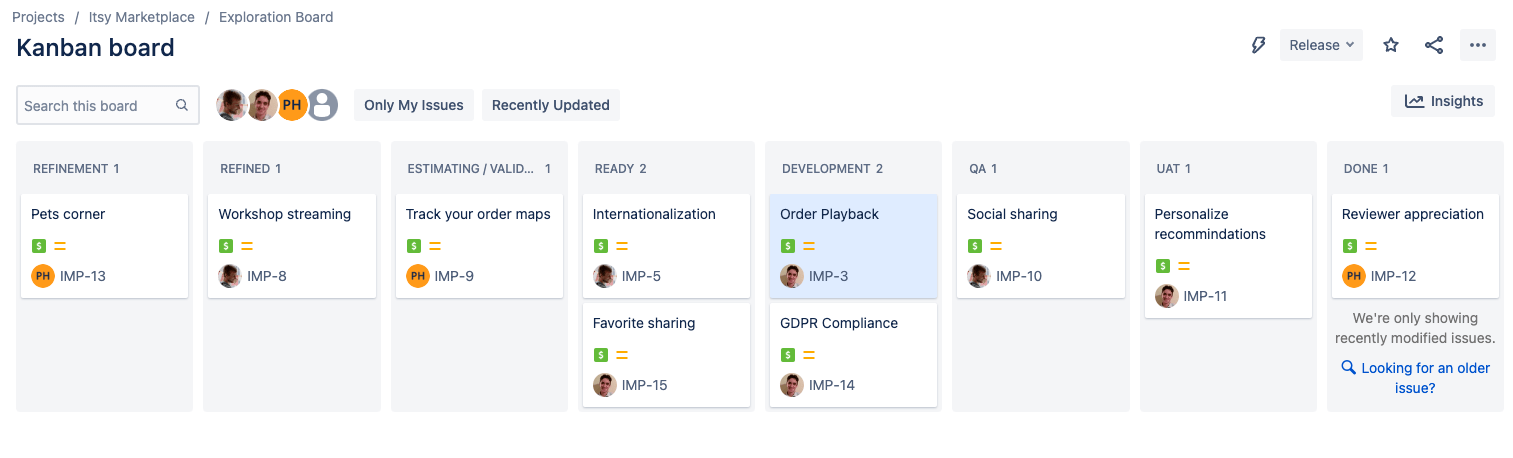Click the automation lightning bolt icon
The height and width of the screenshot is (458, 1513).
[1259, 45]
